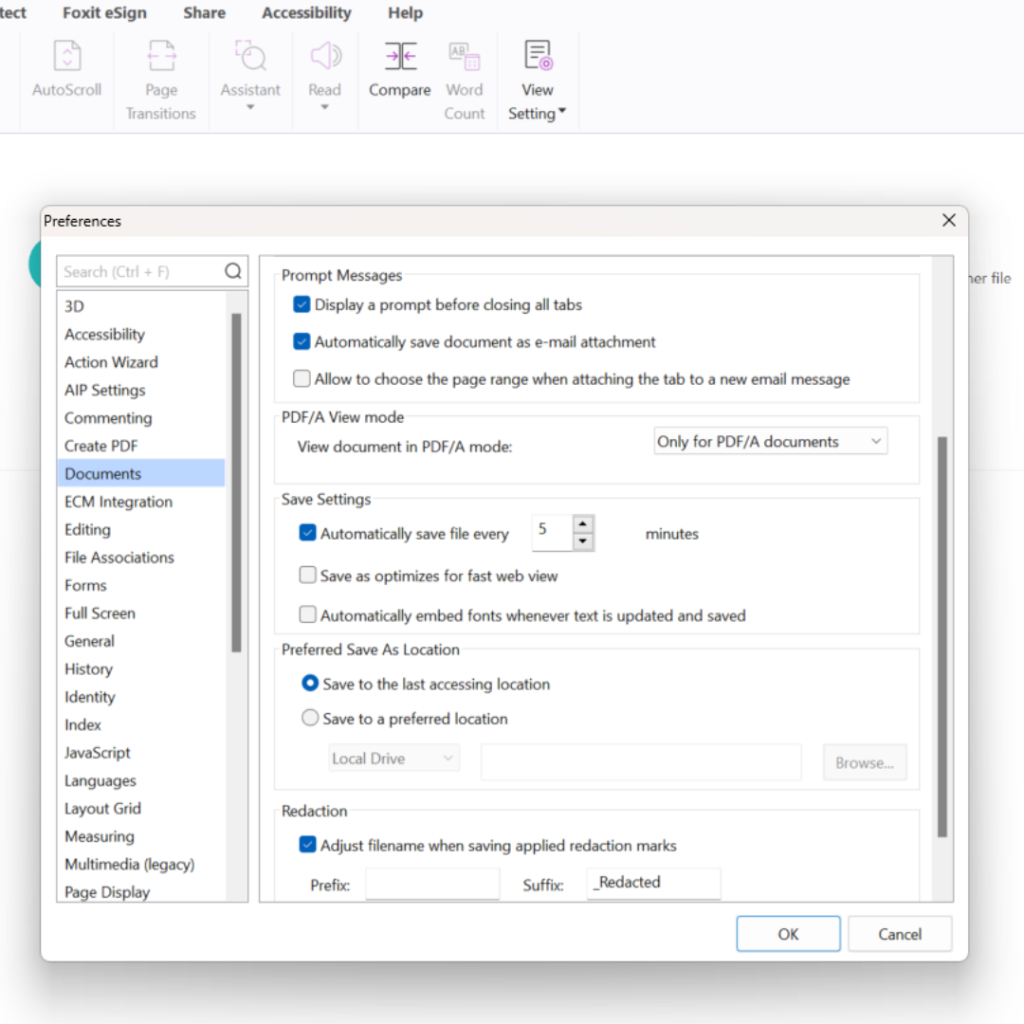Click the Cancel button
The image size is (1024, 1024).
pyautogui.click(x=899, y=933)
